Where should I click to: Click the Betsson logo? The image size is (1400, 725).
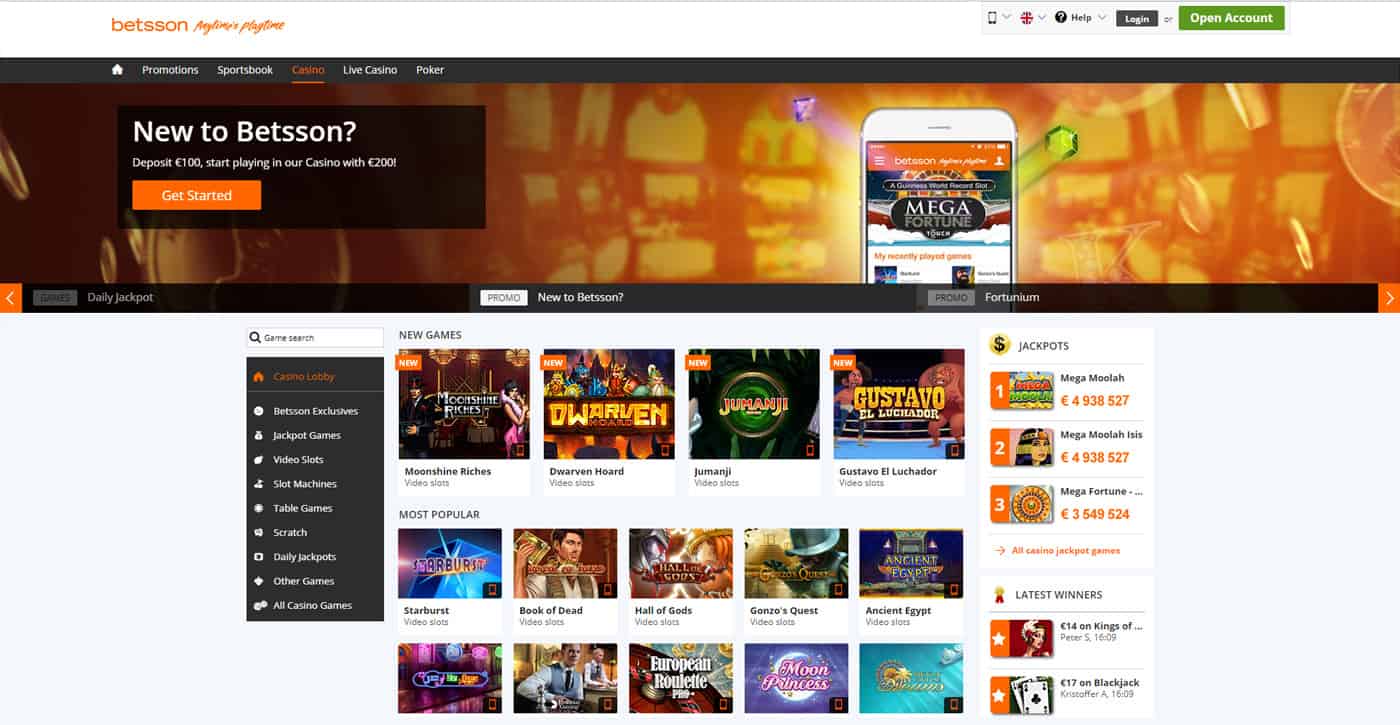[150, 25]
